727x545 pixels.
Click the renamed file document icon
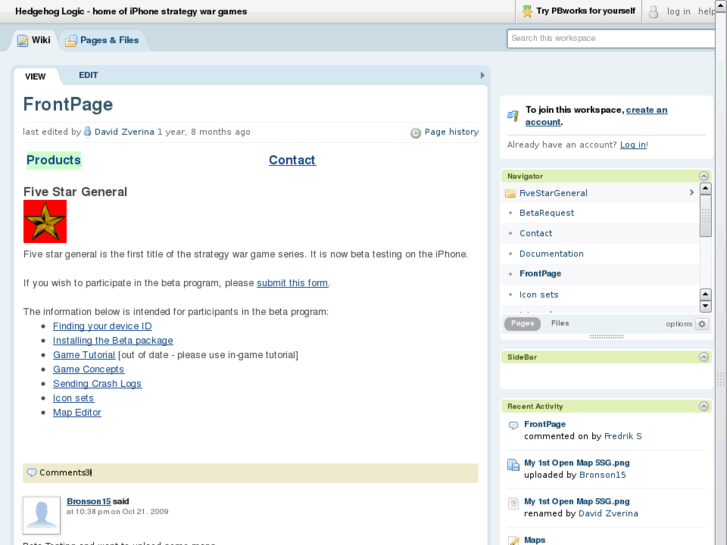[513, 503]
